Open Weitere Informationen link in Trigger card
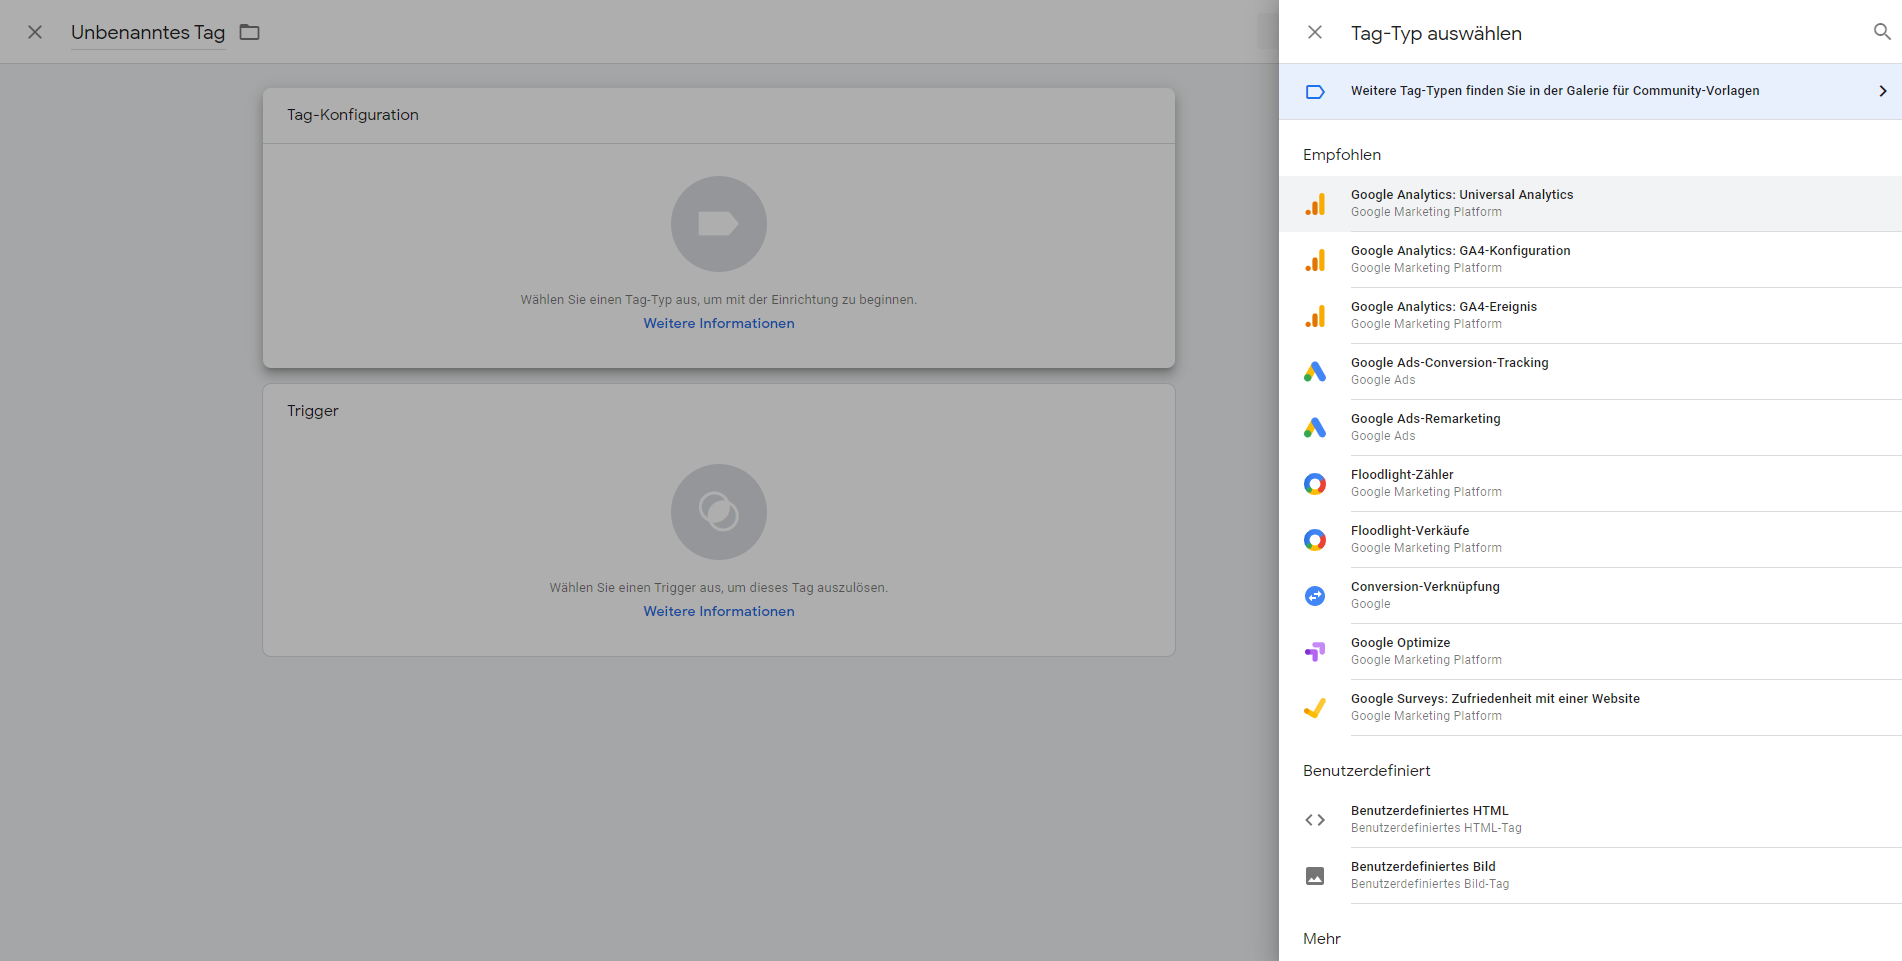Screen dimensions: 1902x961 [719, 612]
